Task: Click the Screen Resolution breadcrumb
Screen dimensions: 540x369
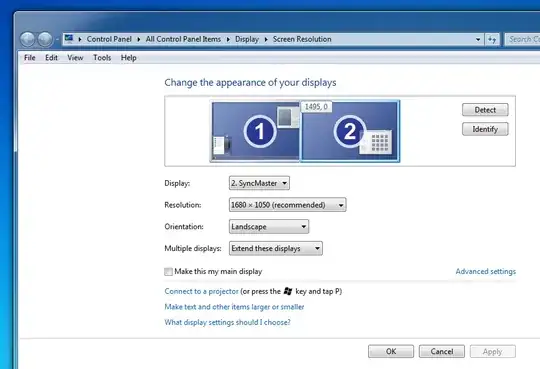Action: point(302,39)
